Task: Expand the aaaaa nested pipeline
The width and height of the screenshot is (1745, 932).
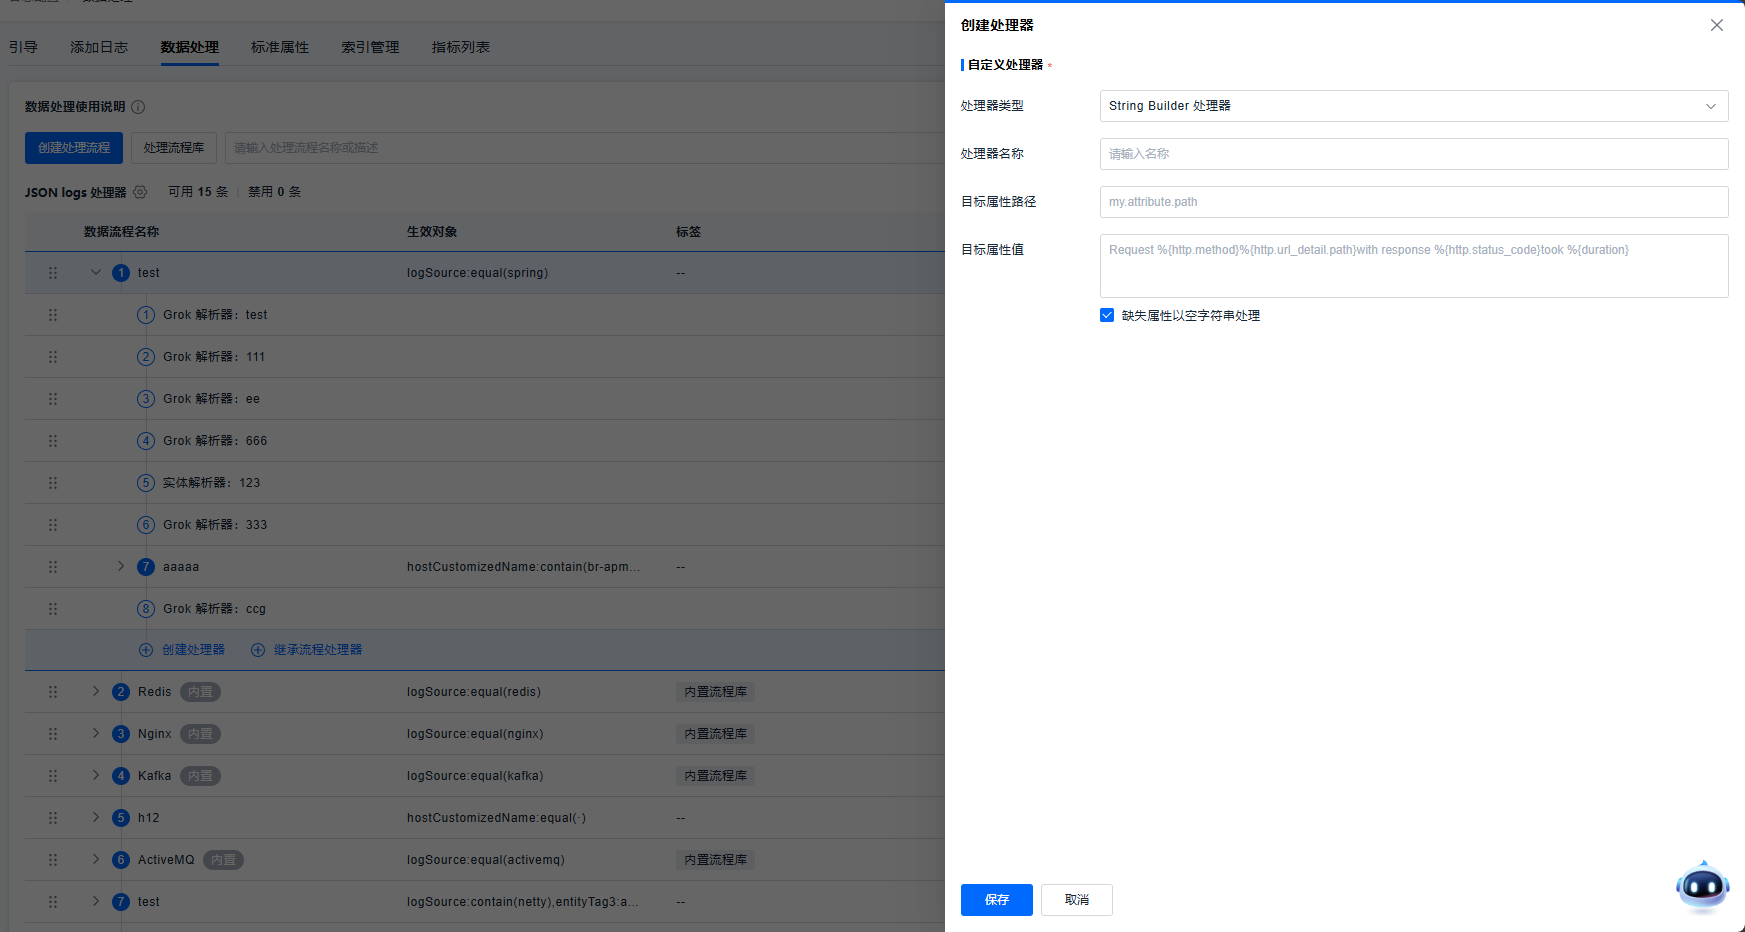Action: tap(121, 567)
